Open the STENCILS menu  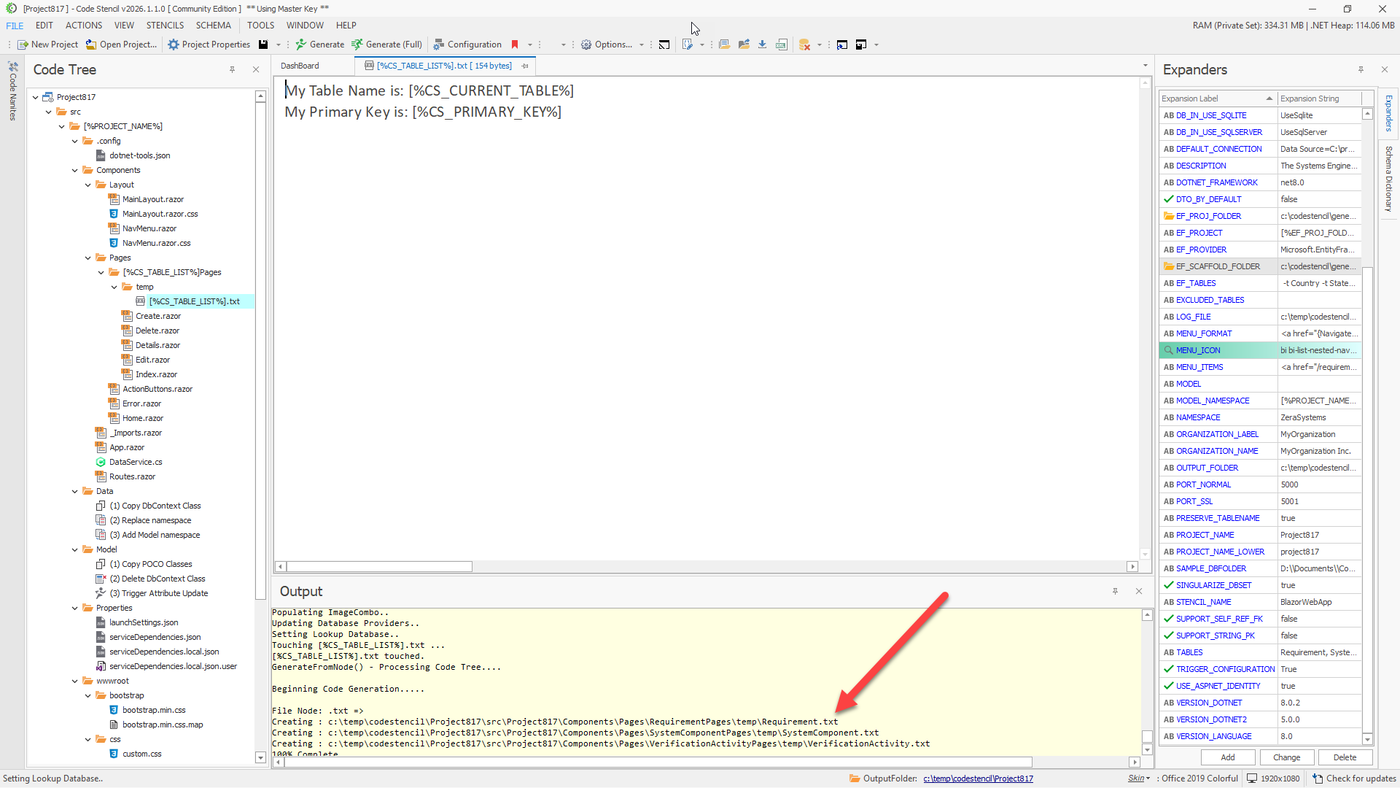point(165,25)
